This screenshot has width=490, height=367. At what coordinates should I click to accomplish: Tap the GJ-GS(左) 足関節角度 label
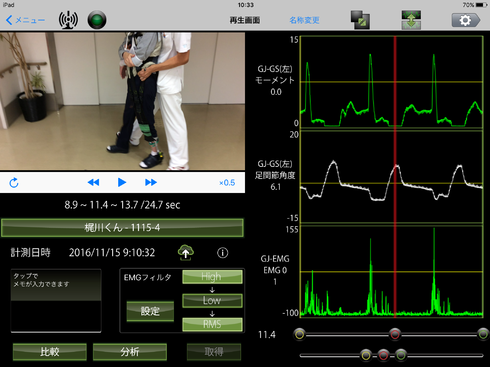[275, 175]
